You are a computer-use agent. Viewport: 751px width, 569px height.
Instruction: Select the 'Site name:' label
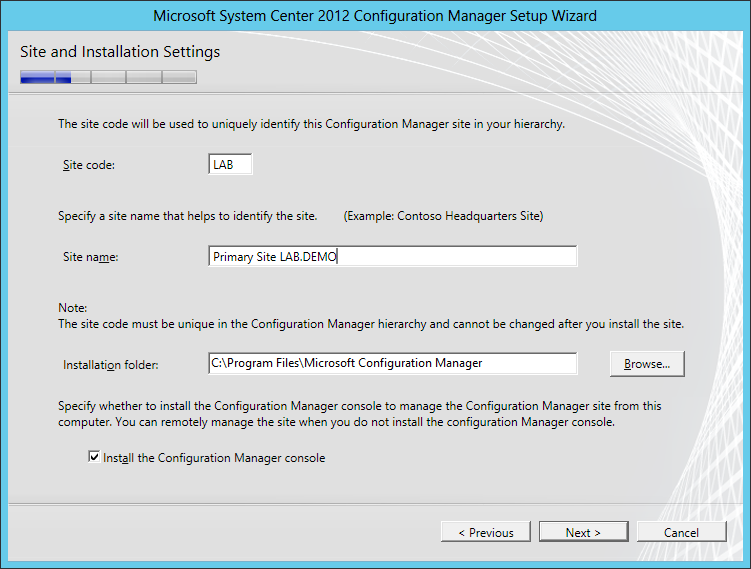90,258
